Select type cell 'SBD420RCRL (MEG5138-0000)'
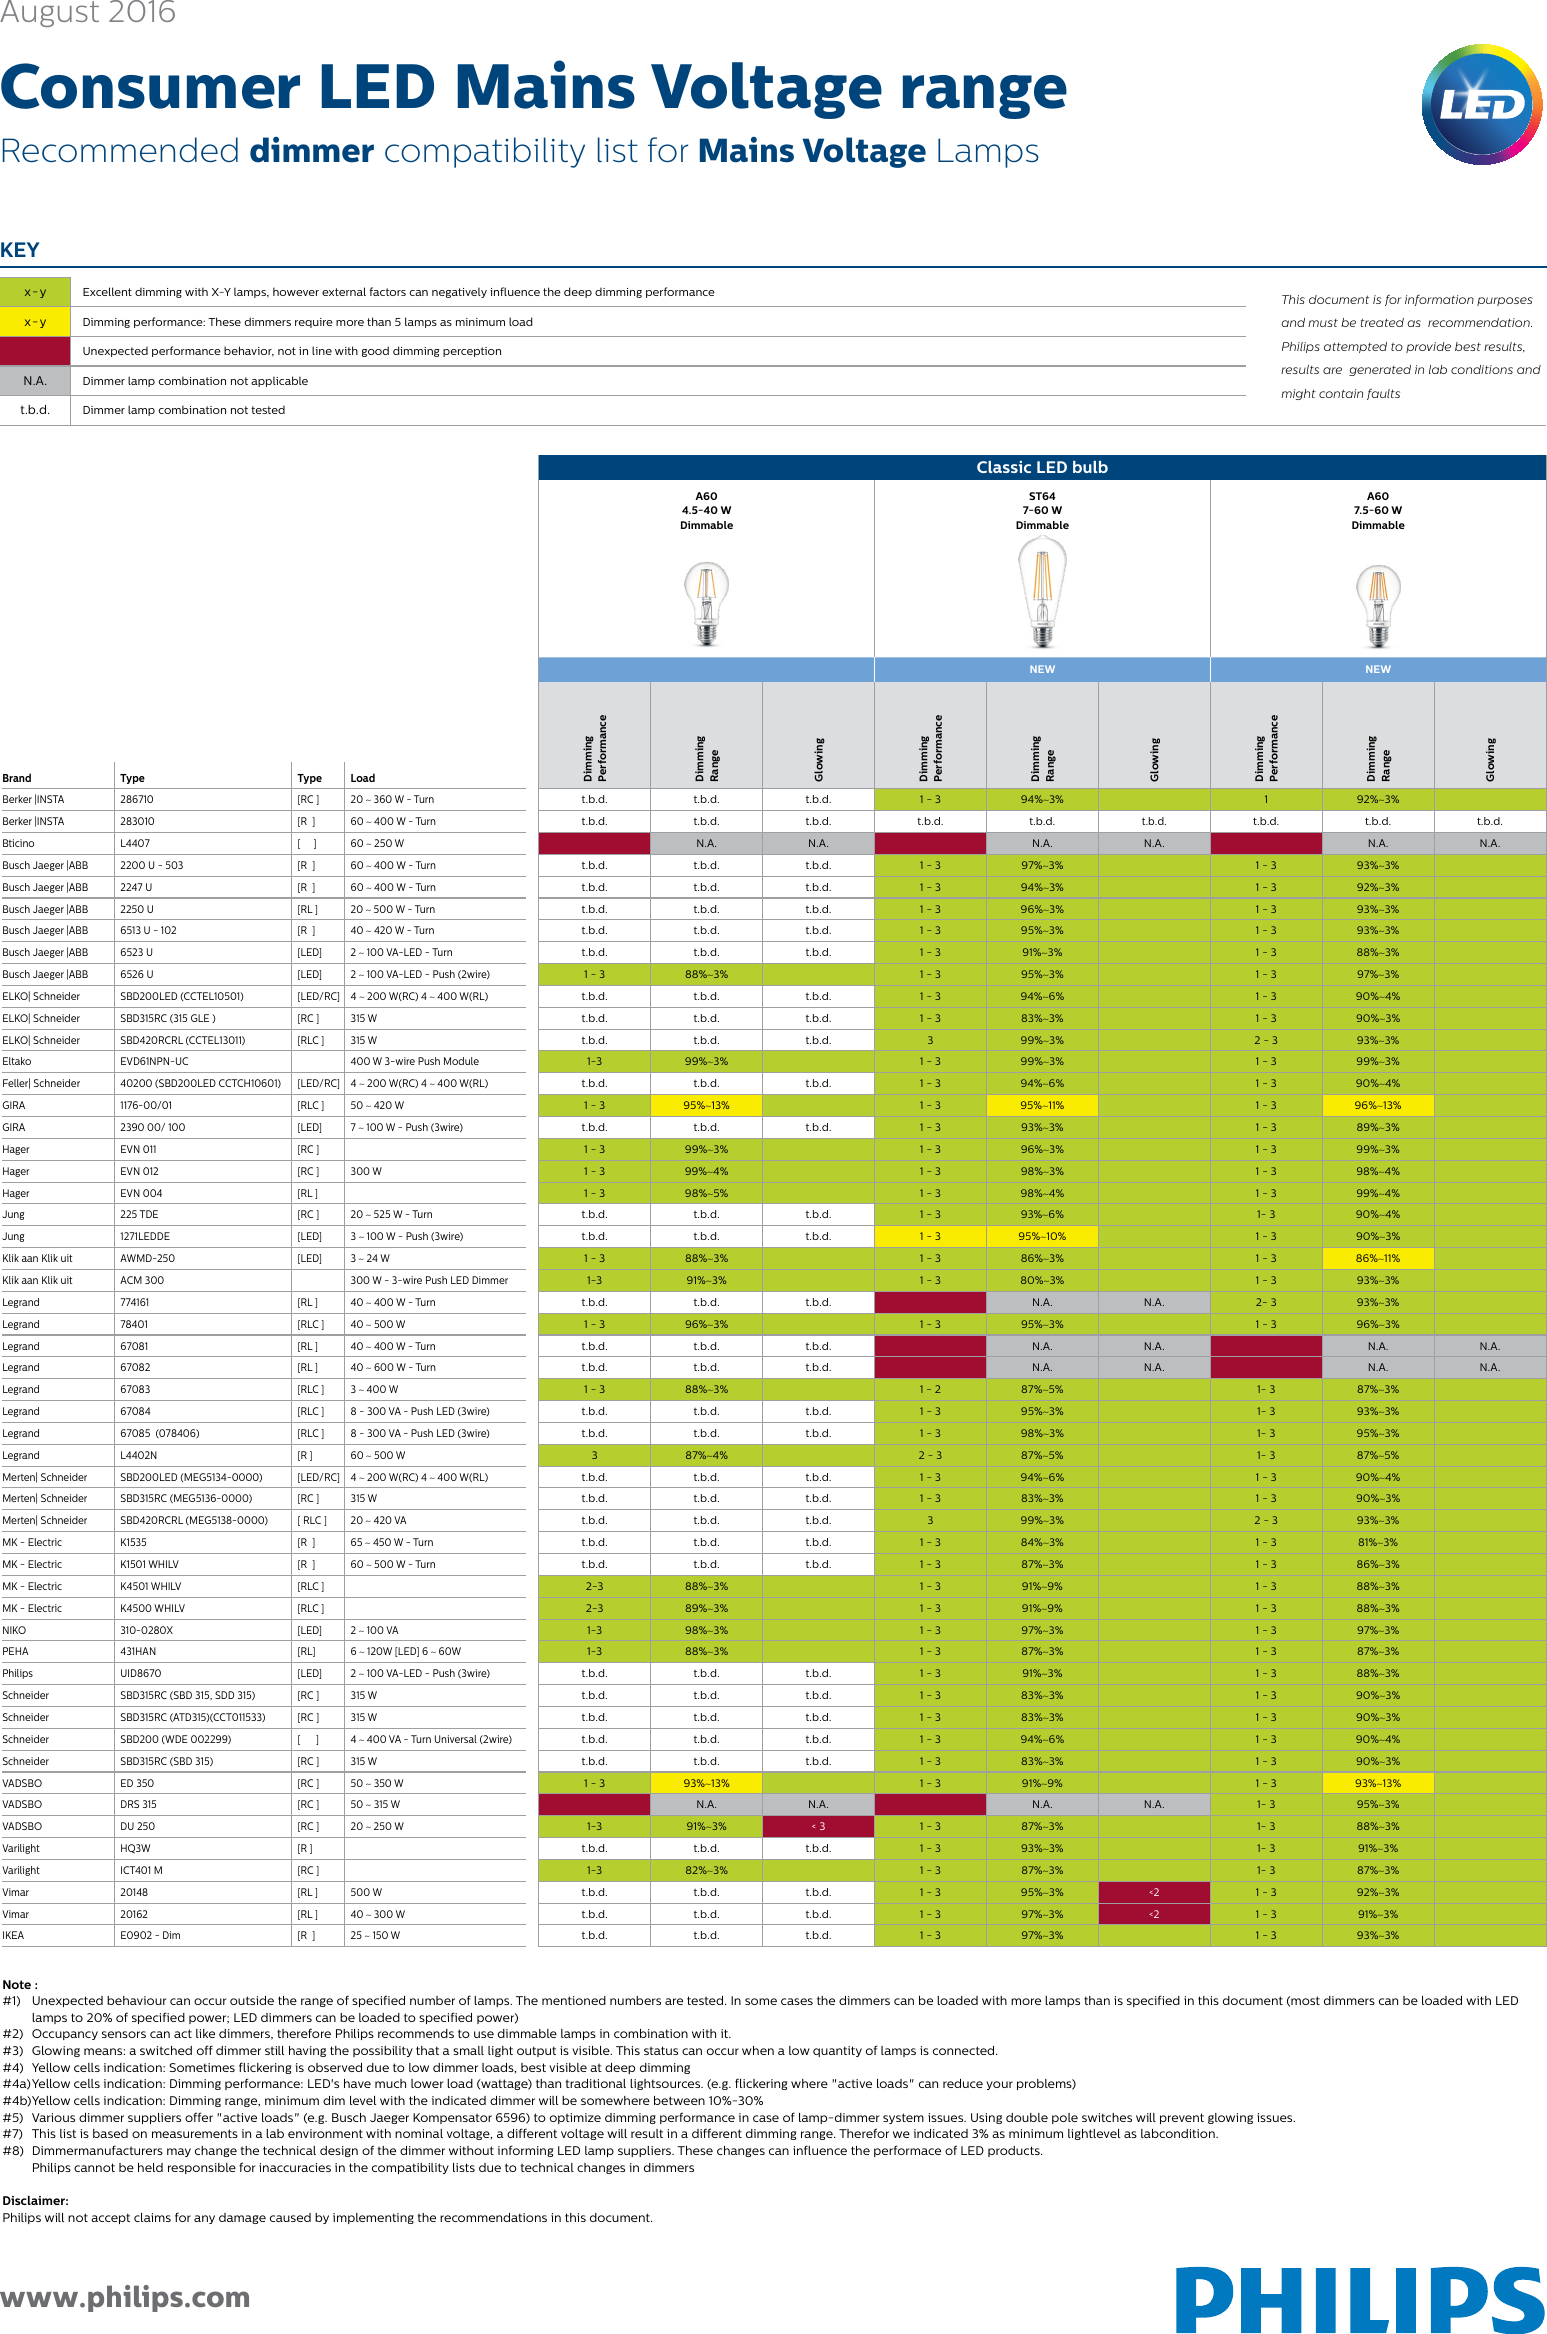This screenshot has width=1547, height=2334. point(194,1520)
